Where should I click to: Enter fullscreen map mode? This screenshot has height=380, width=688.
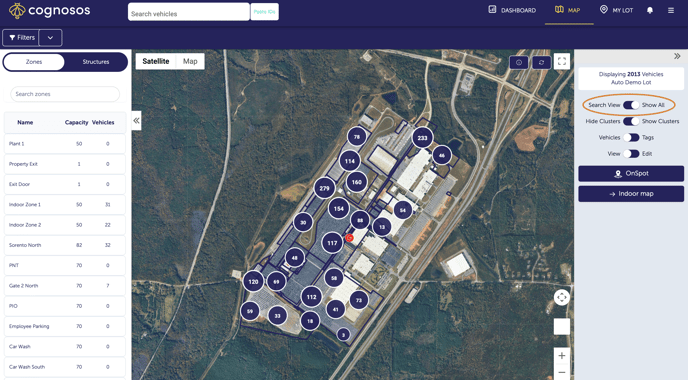pyautogui.click(x=562, y=61)
